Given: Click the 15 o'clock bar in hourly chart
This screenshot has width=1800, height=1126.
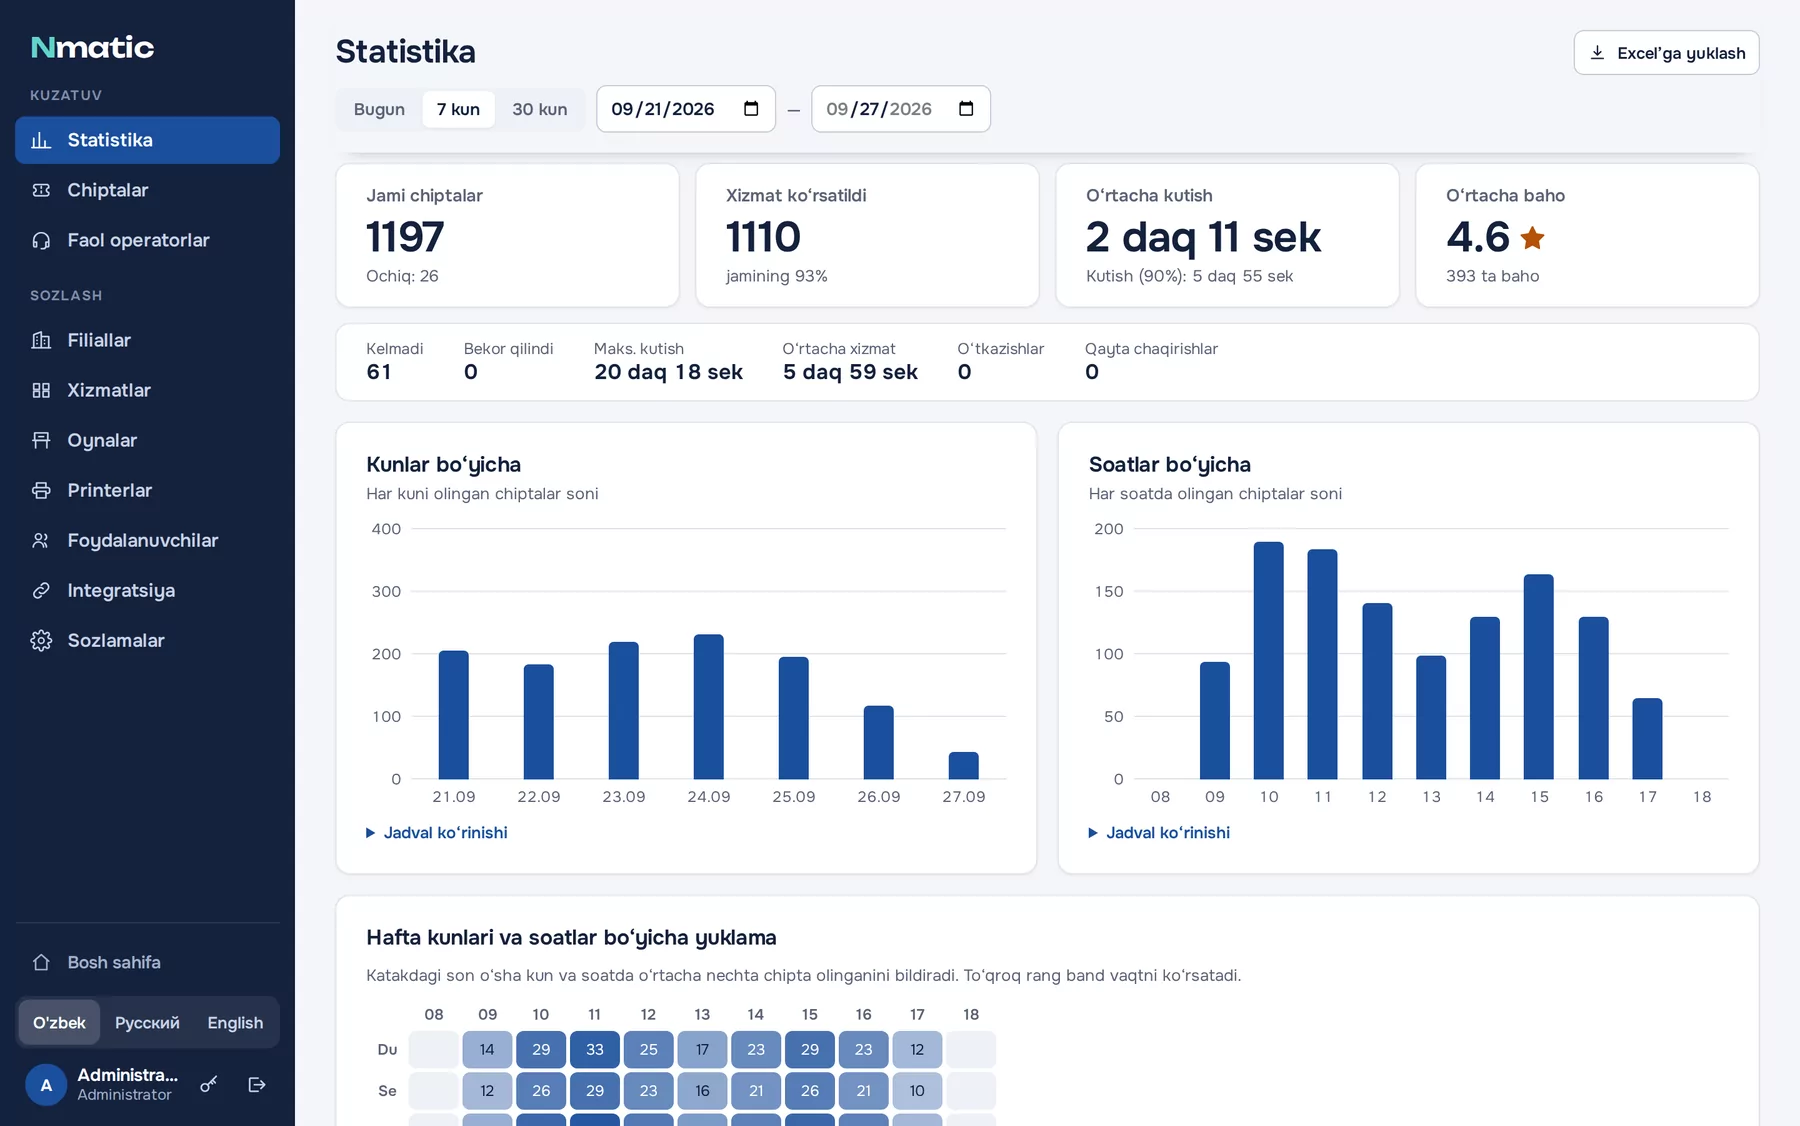Looking at the screenshot, I should [1539, 677].
